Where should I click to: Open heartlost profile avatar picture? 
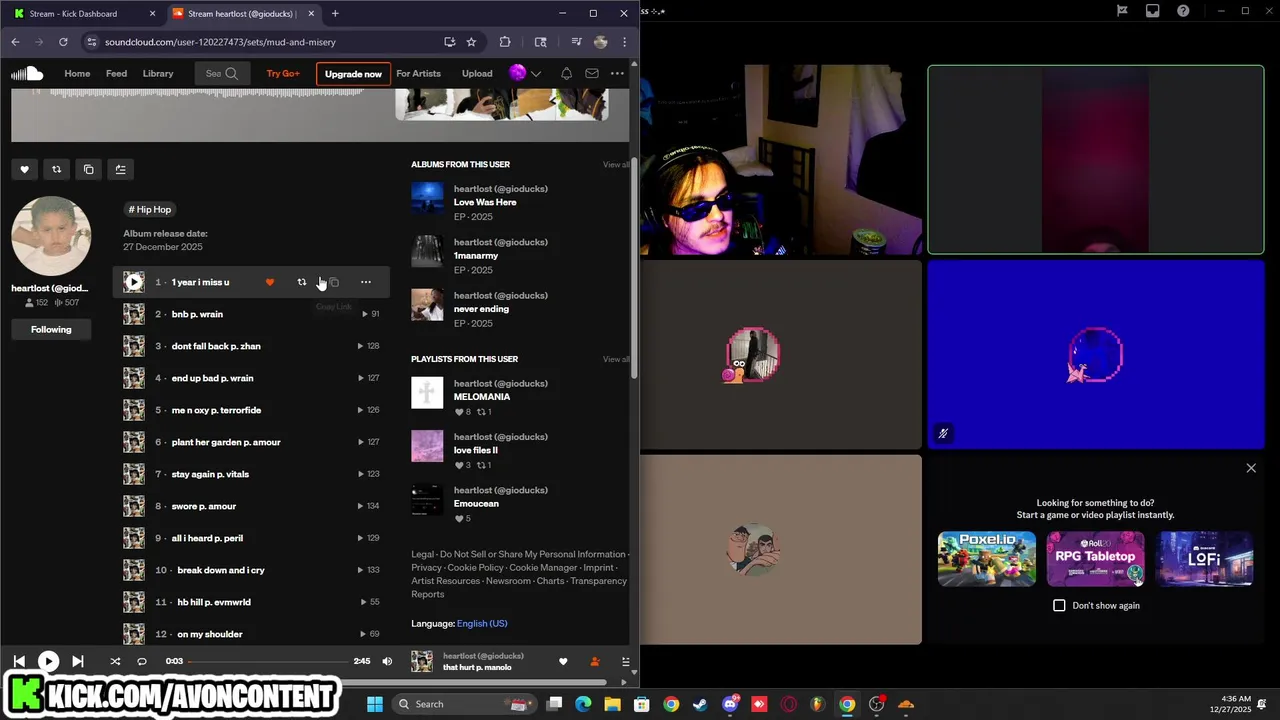pos(51,236)
